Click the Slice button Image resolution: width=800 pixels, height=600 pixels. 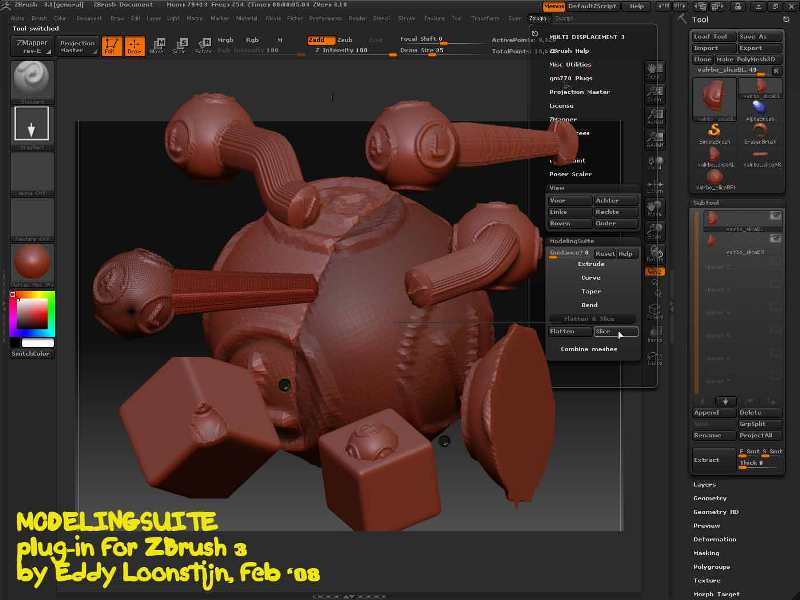616,332
